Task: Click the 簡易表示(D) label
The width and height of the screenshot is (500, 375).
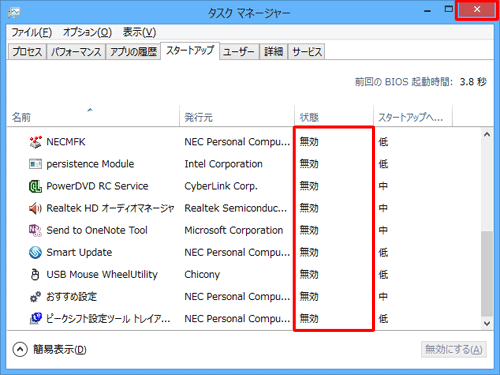Action: point(60,349)
